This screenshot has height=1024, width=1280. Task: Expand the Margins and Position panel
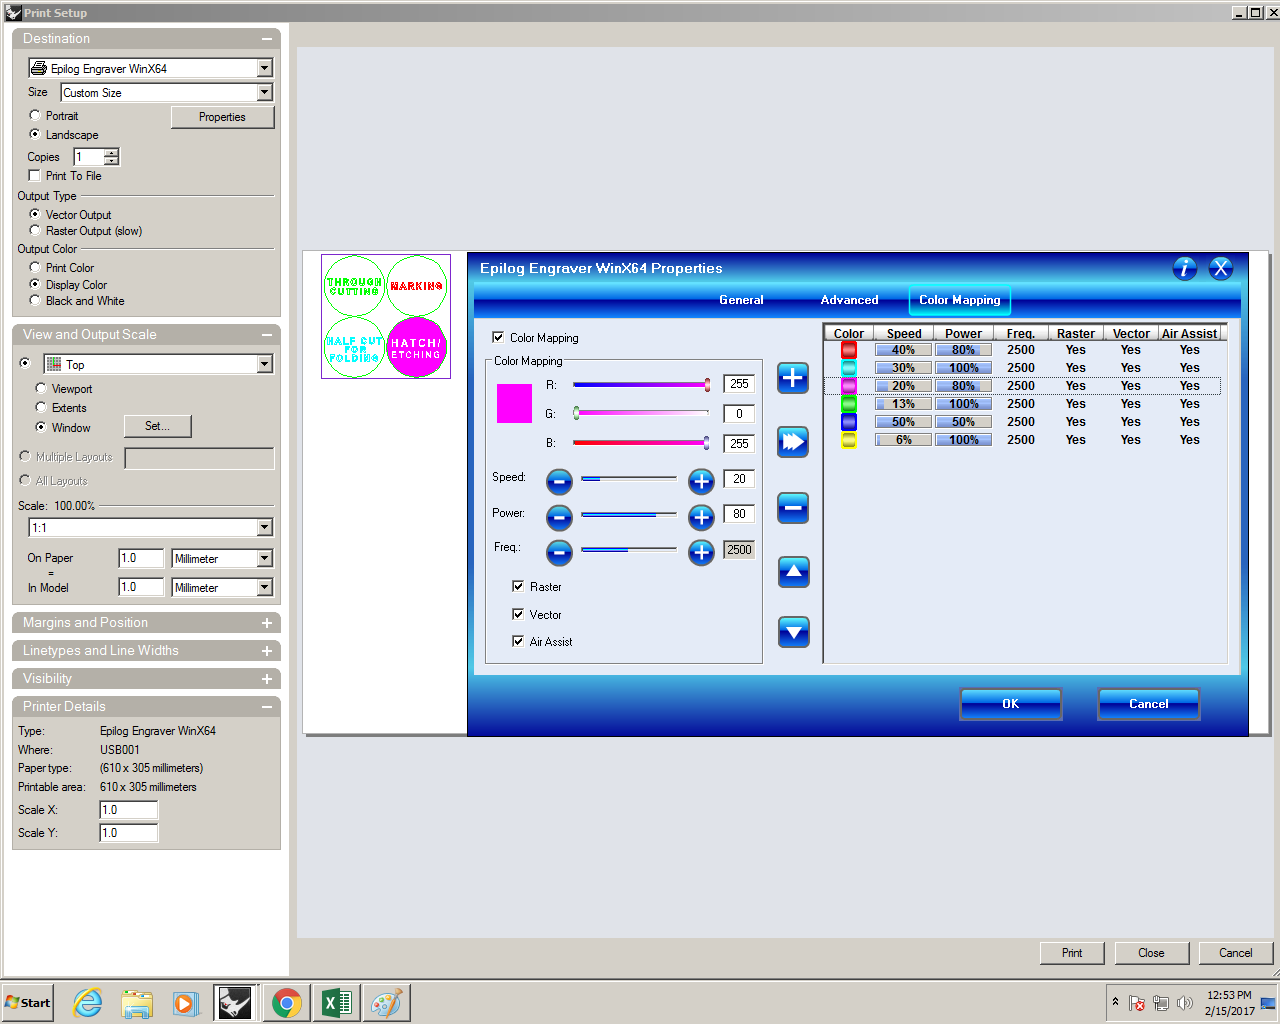pos(267,623)
